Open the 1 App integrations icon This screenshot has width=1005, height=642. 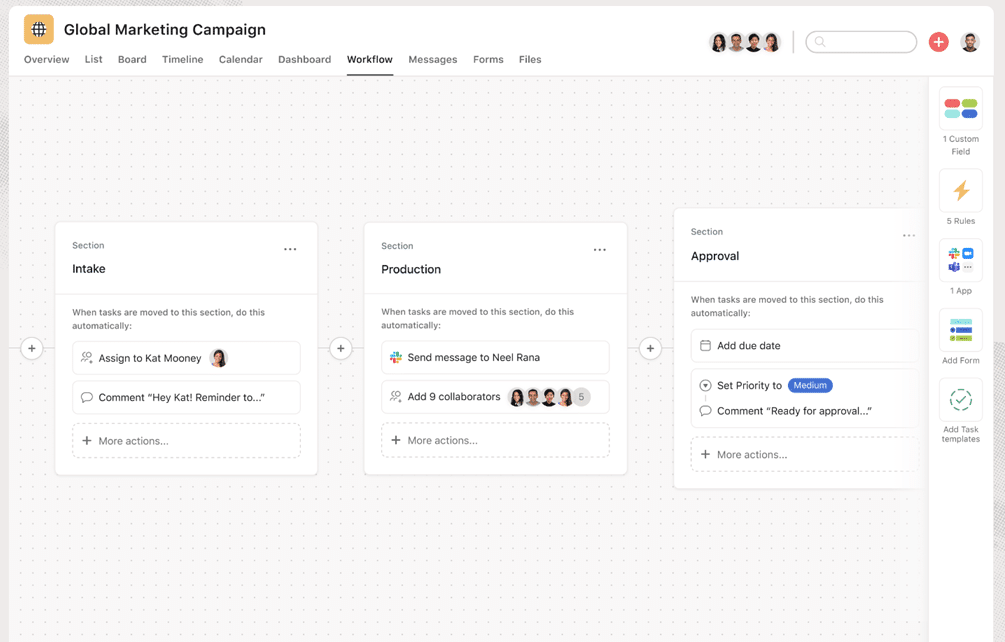[x=960, y=260]
